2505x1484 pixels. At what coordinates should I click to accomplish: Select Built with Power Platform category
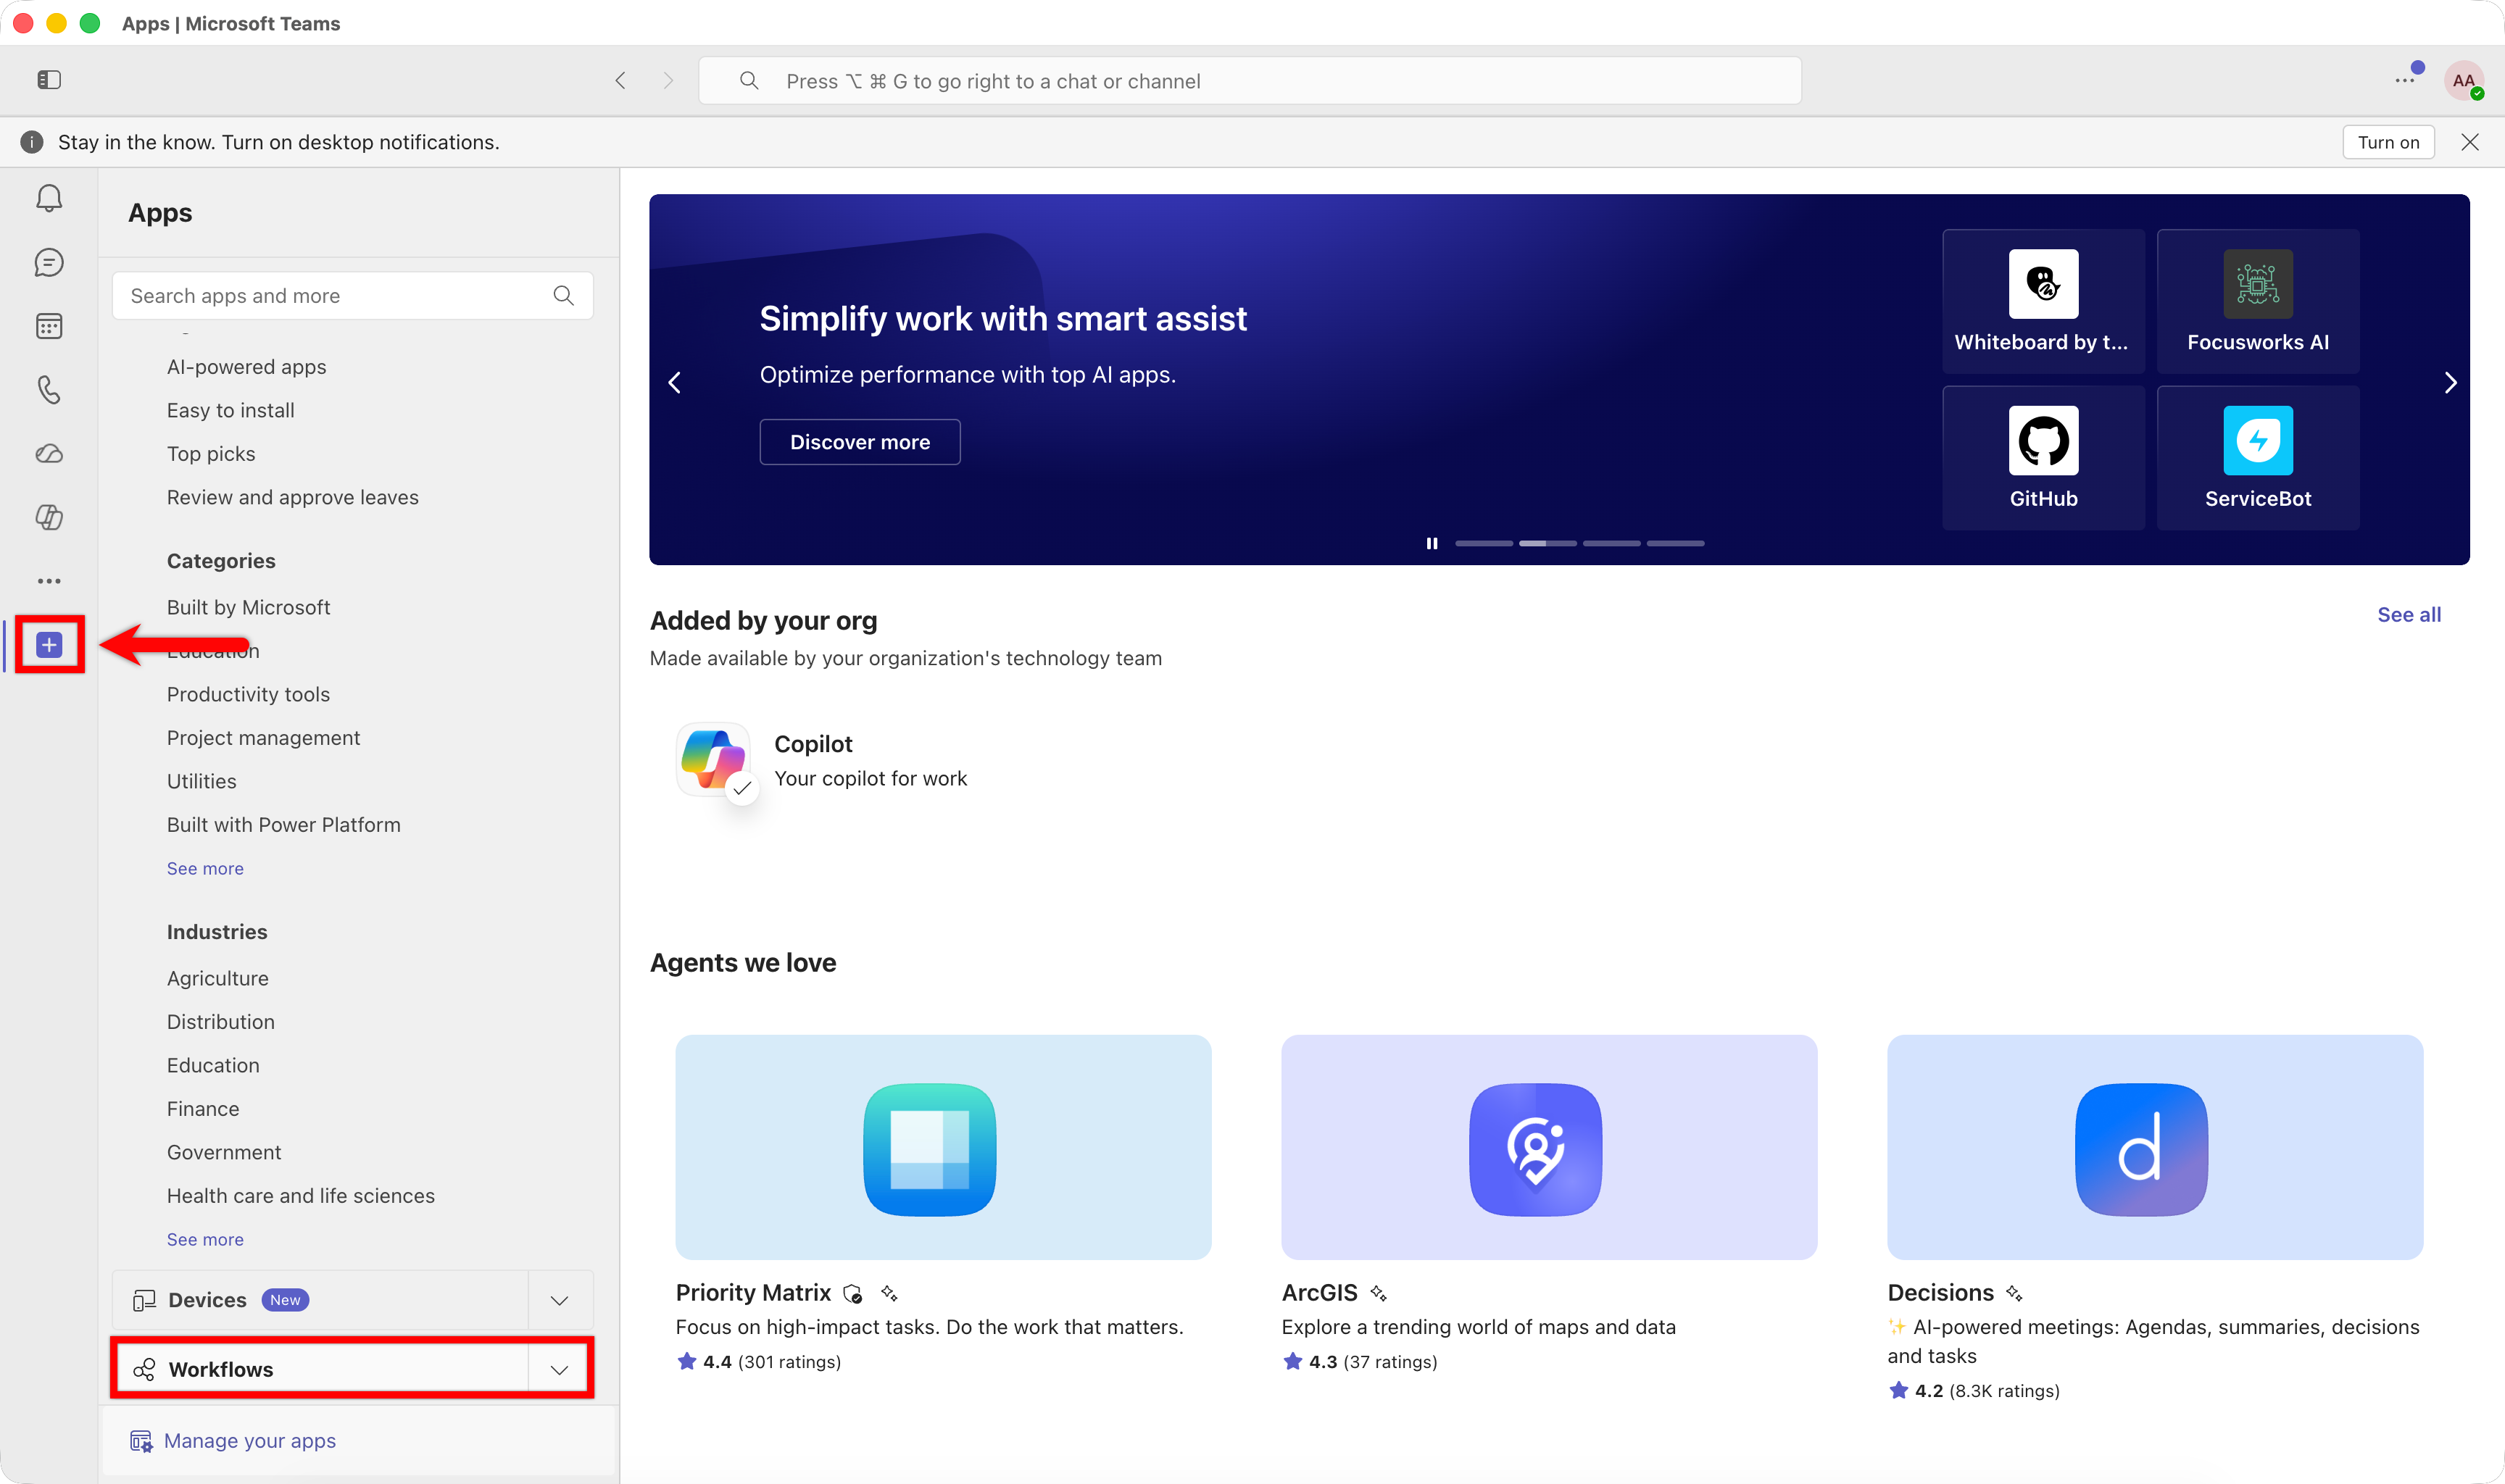pos(283,825)
